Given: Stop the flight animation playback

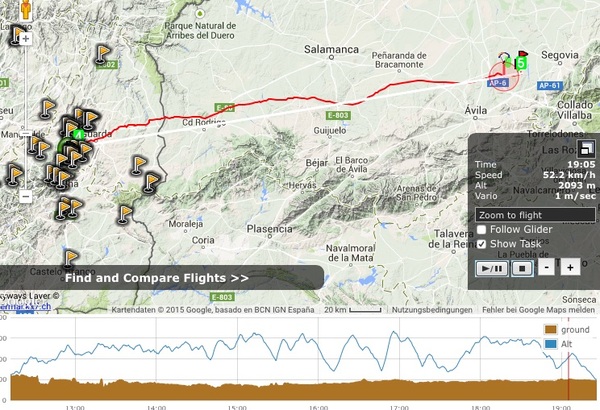Looking at the screenshot, I should (x=522, y=268).
